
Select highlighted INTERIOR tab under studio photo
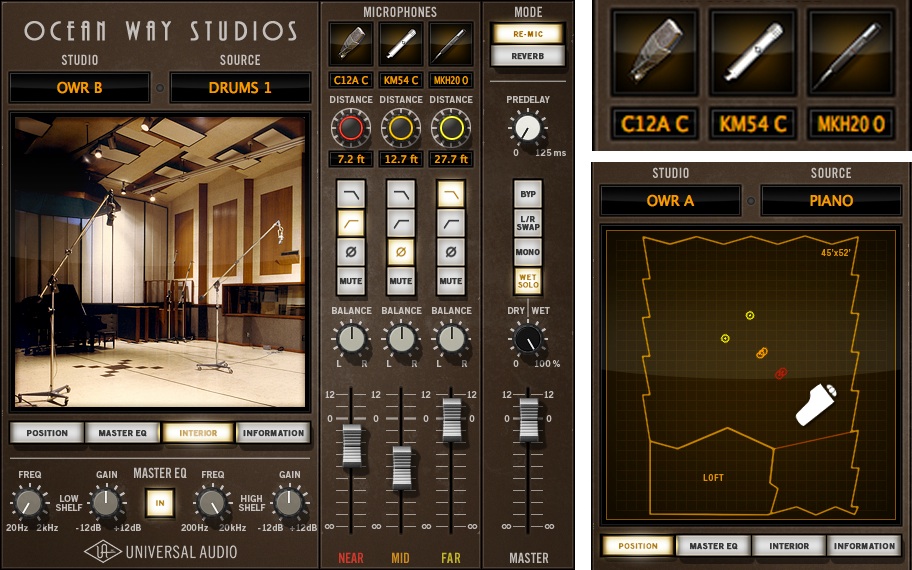198,433
